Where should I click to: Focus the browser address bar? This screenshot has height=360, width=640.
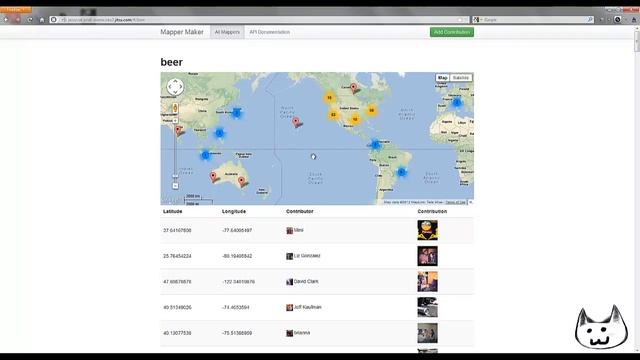(259, 20)
